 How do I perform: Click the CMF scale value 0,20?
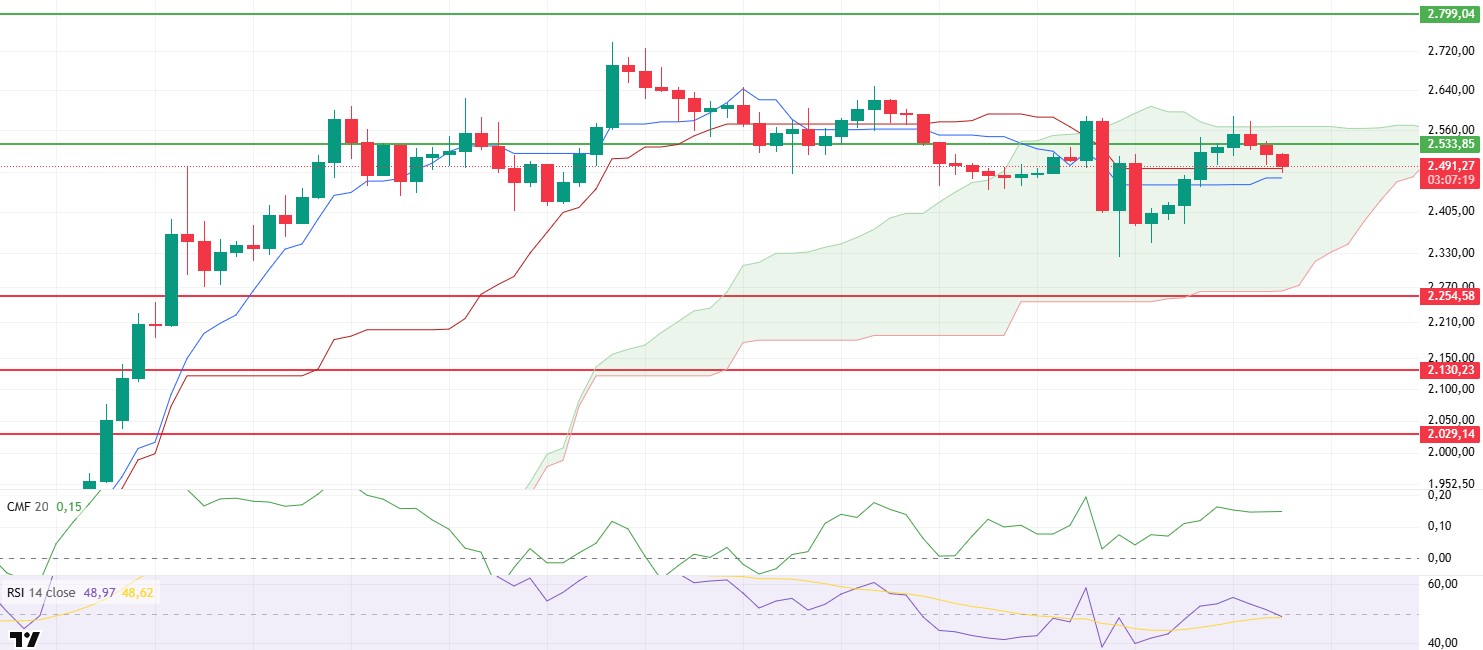click(x=1439, y=495)
